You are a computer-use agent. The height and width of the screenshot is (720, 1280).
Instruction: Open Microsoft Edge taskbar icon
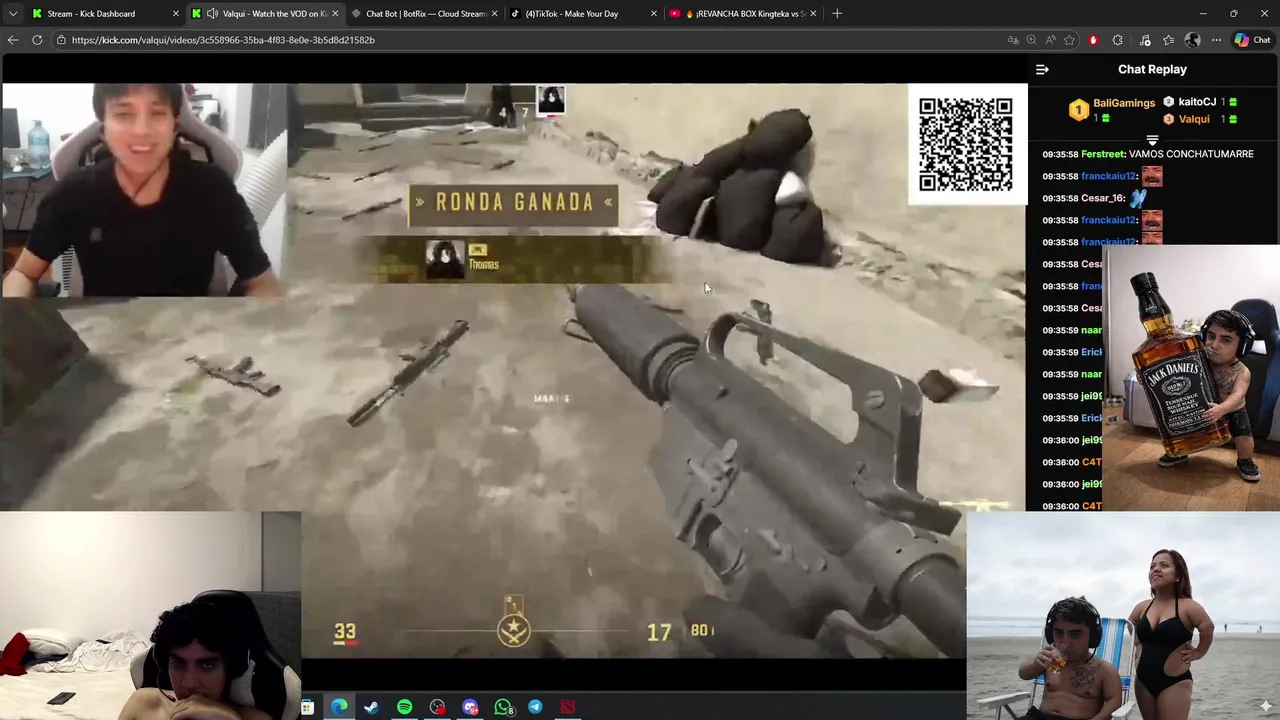coord(339,707)
